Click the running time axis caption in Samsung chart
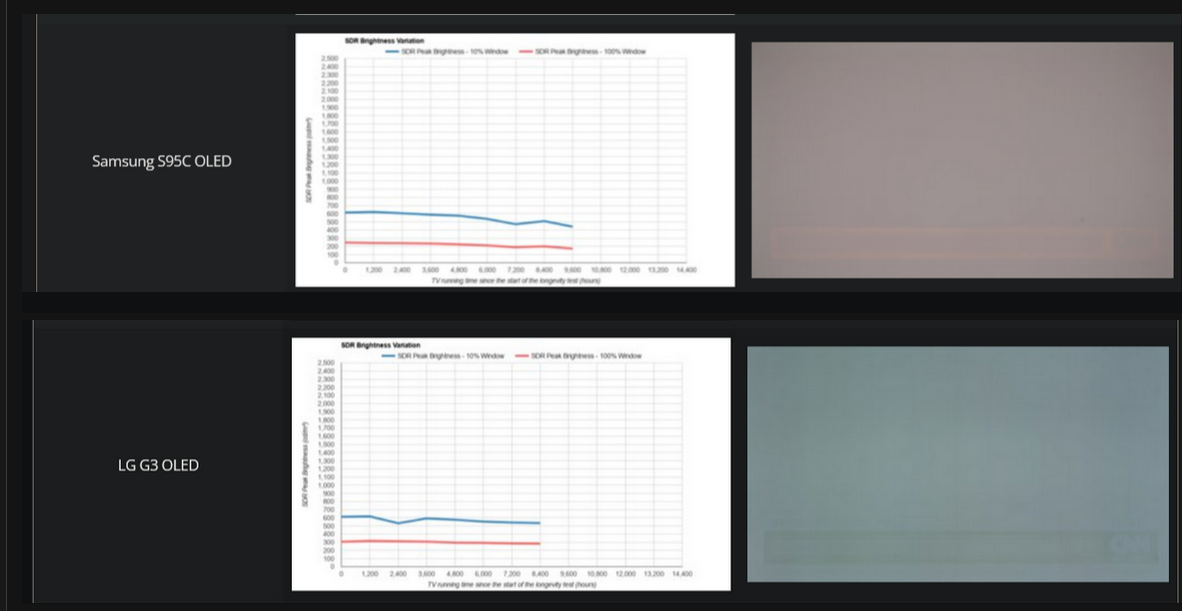This screenshot has height=611, width=1182. point(516,280)
